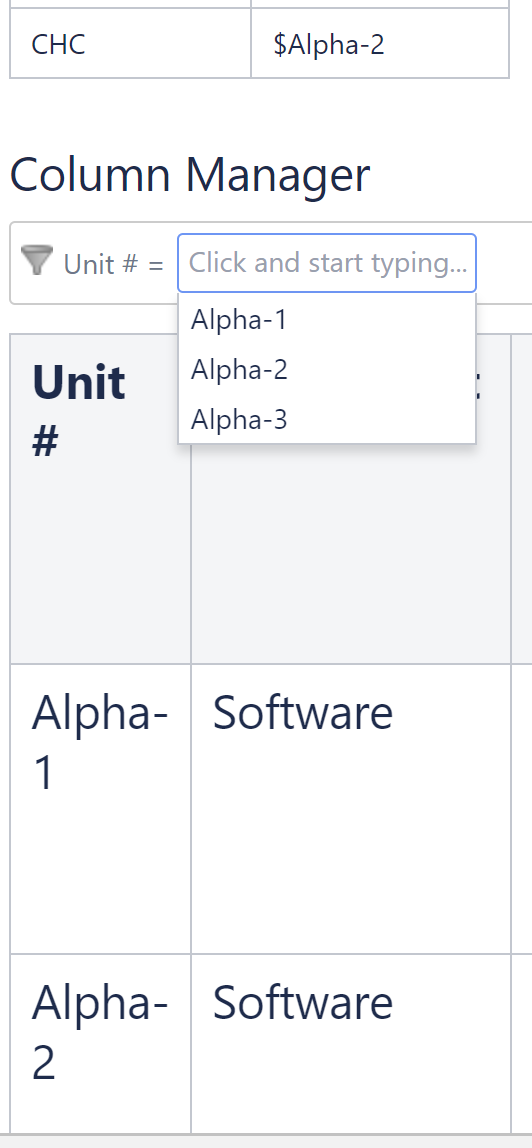This screenshot has height=1148, width=532.
Task: Click the 'Unit # =' filter label
Action: [113, 264]
